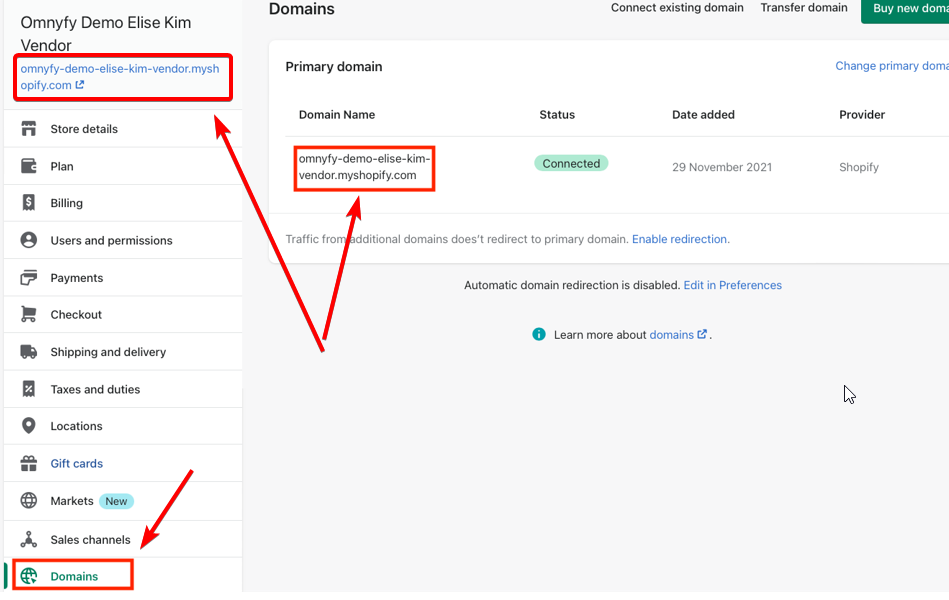Open Store details settings
Viewport: 949px width, 600px height.
[123, 128]
